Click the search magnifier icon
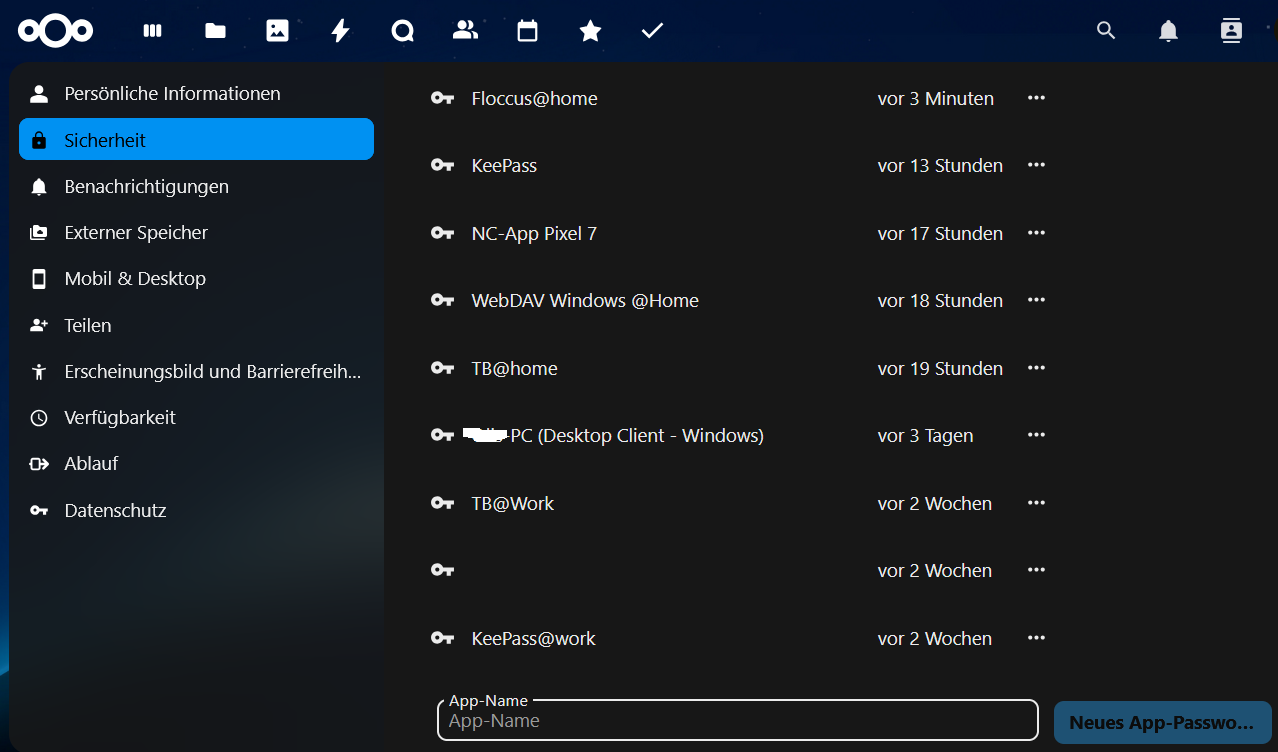1278x752 pixels. pos(1106,31)
